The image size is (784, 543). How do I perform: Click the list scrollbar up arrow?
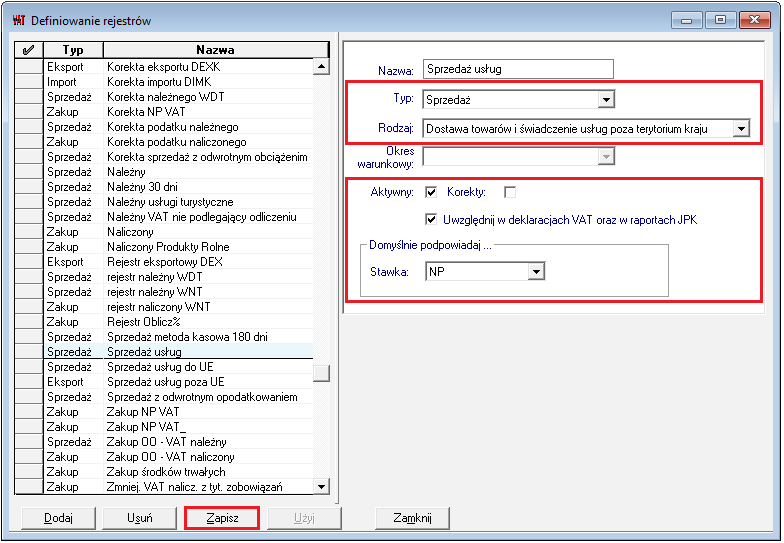pos(321,66)
